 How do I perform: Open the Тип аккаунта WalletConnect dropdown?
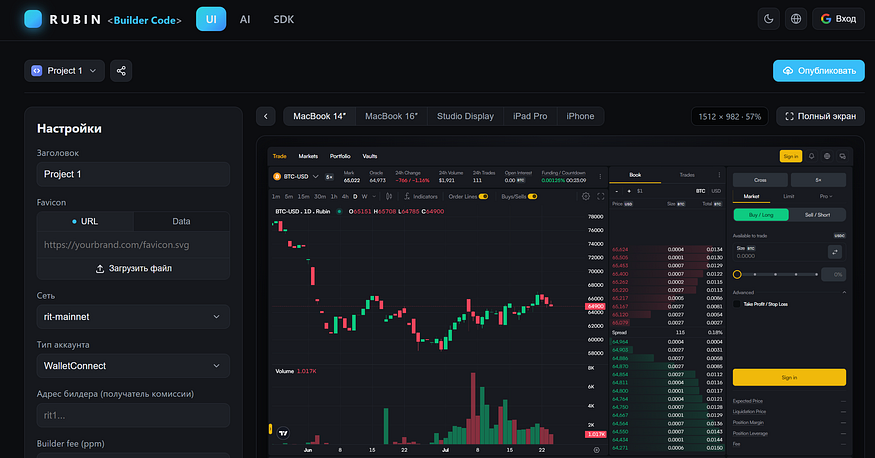133,366
